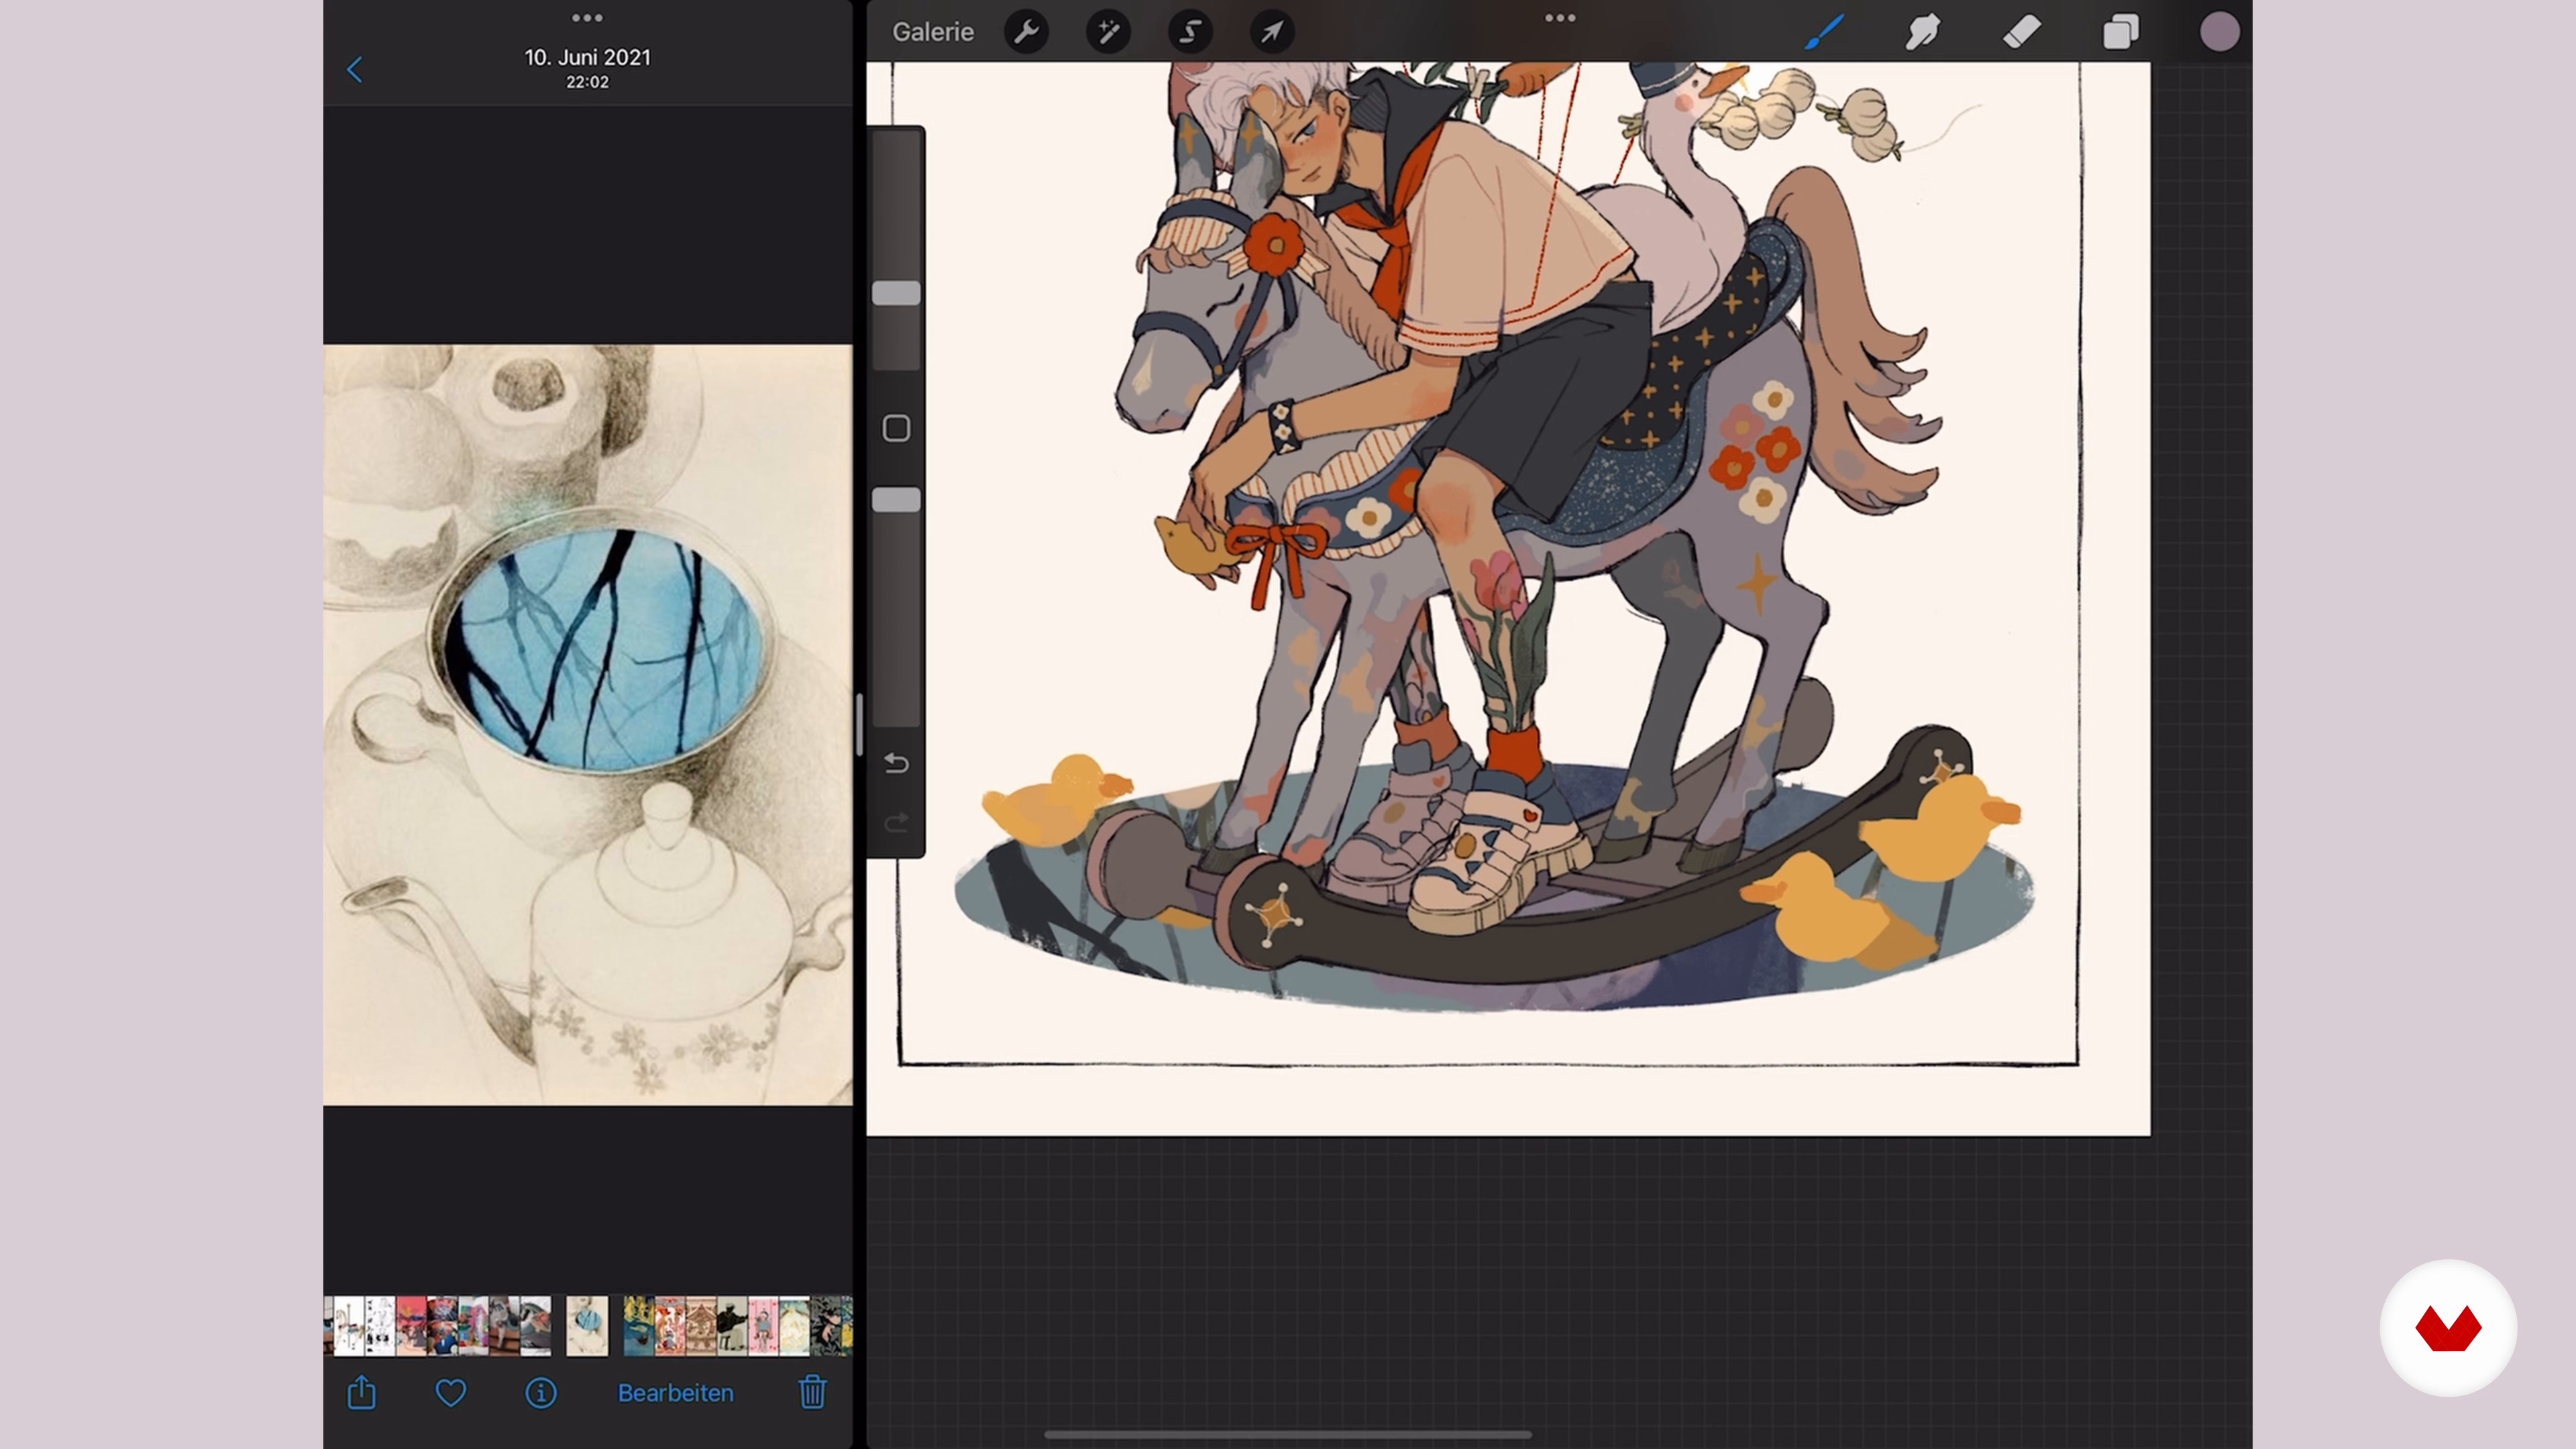The image size is (2576, 1449).
Task: Tap the square modify button in sidebar
Action: [x=896, y=429]
